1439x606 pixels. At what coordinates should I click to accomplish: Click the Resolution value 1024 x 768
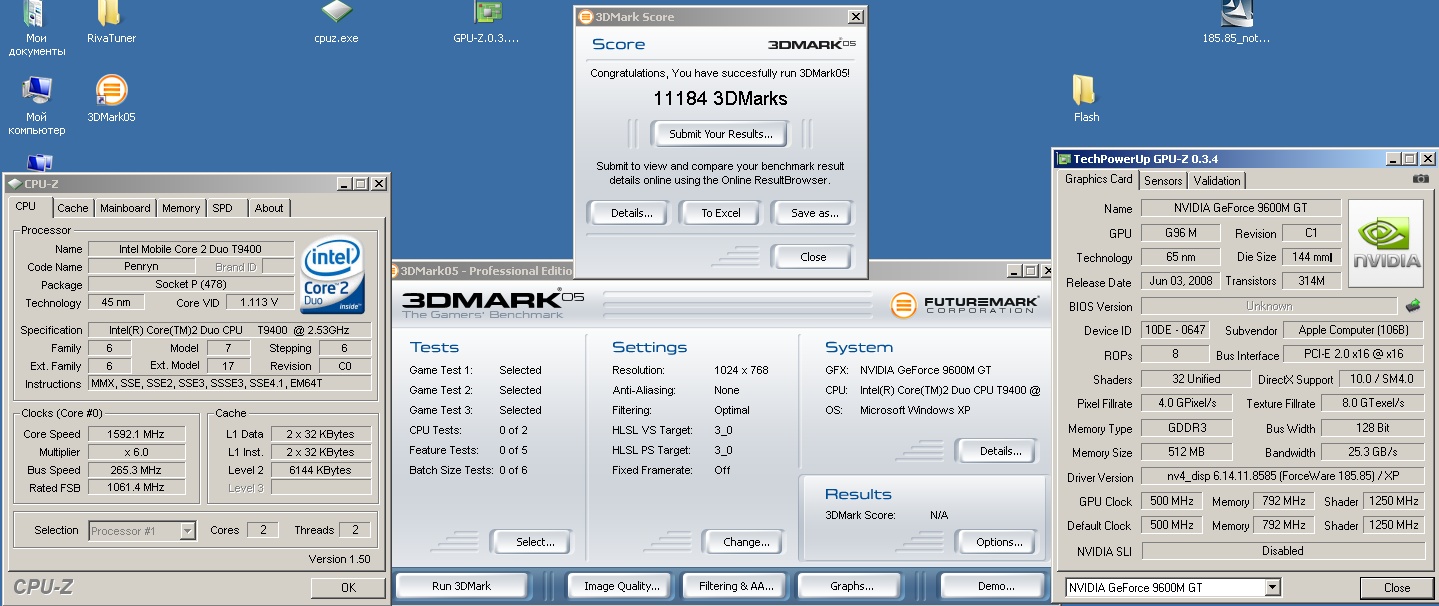tap(741, 370)
